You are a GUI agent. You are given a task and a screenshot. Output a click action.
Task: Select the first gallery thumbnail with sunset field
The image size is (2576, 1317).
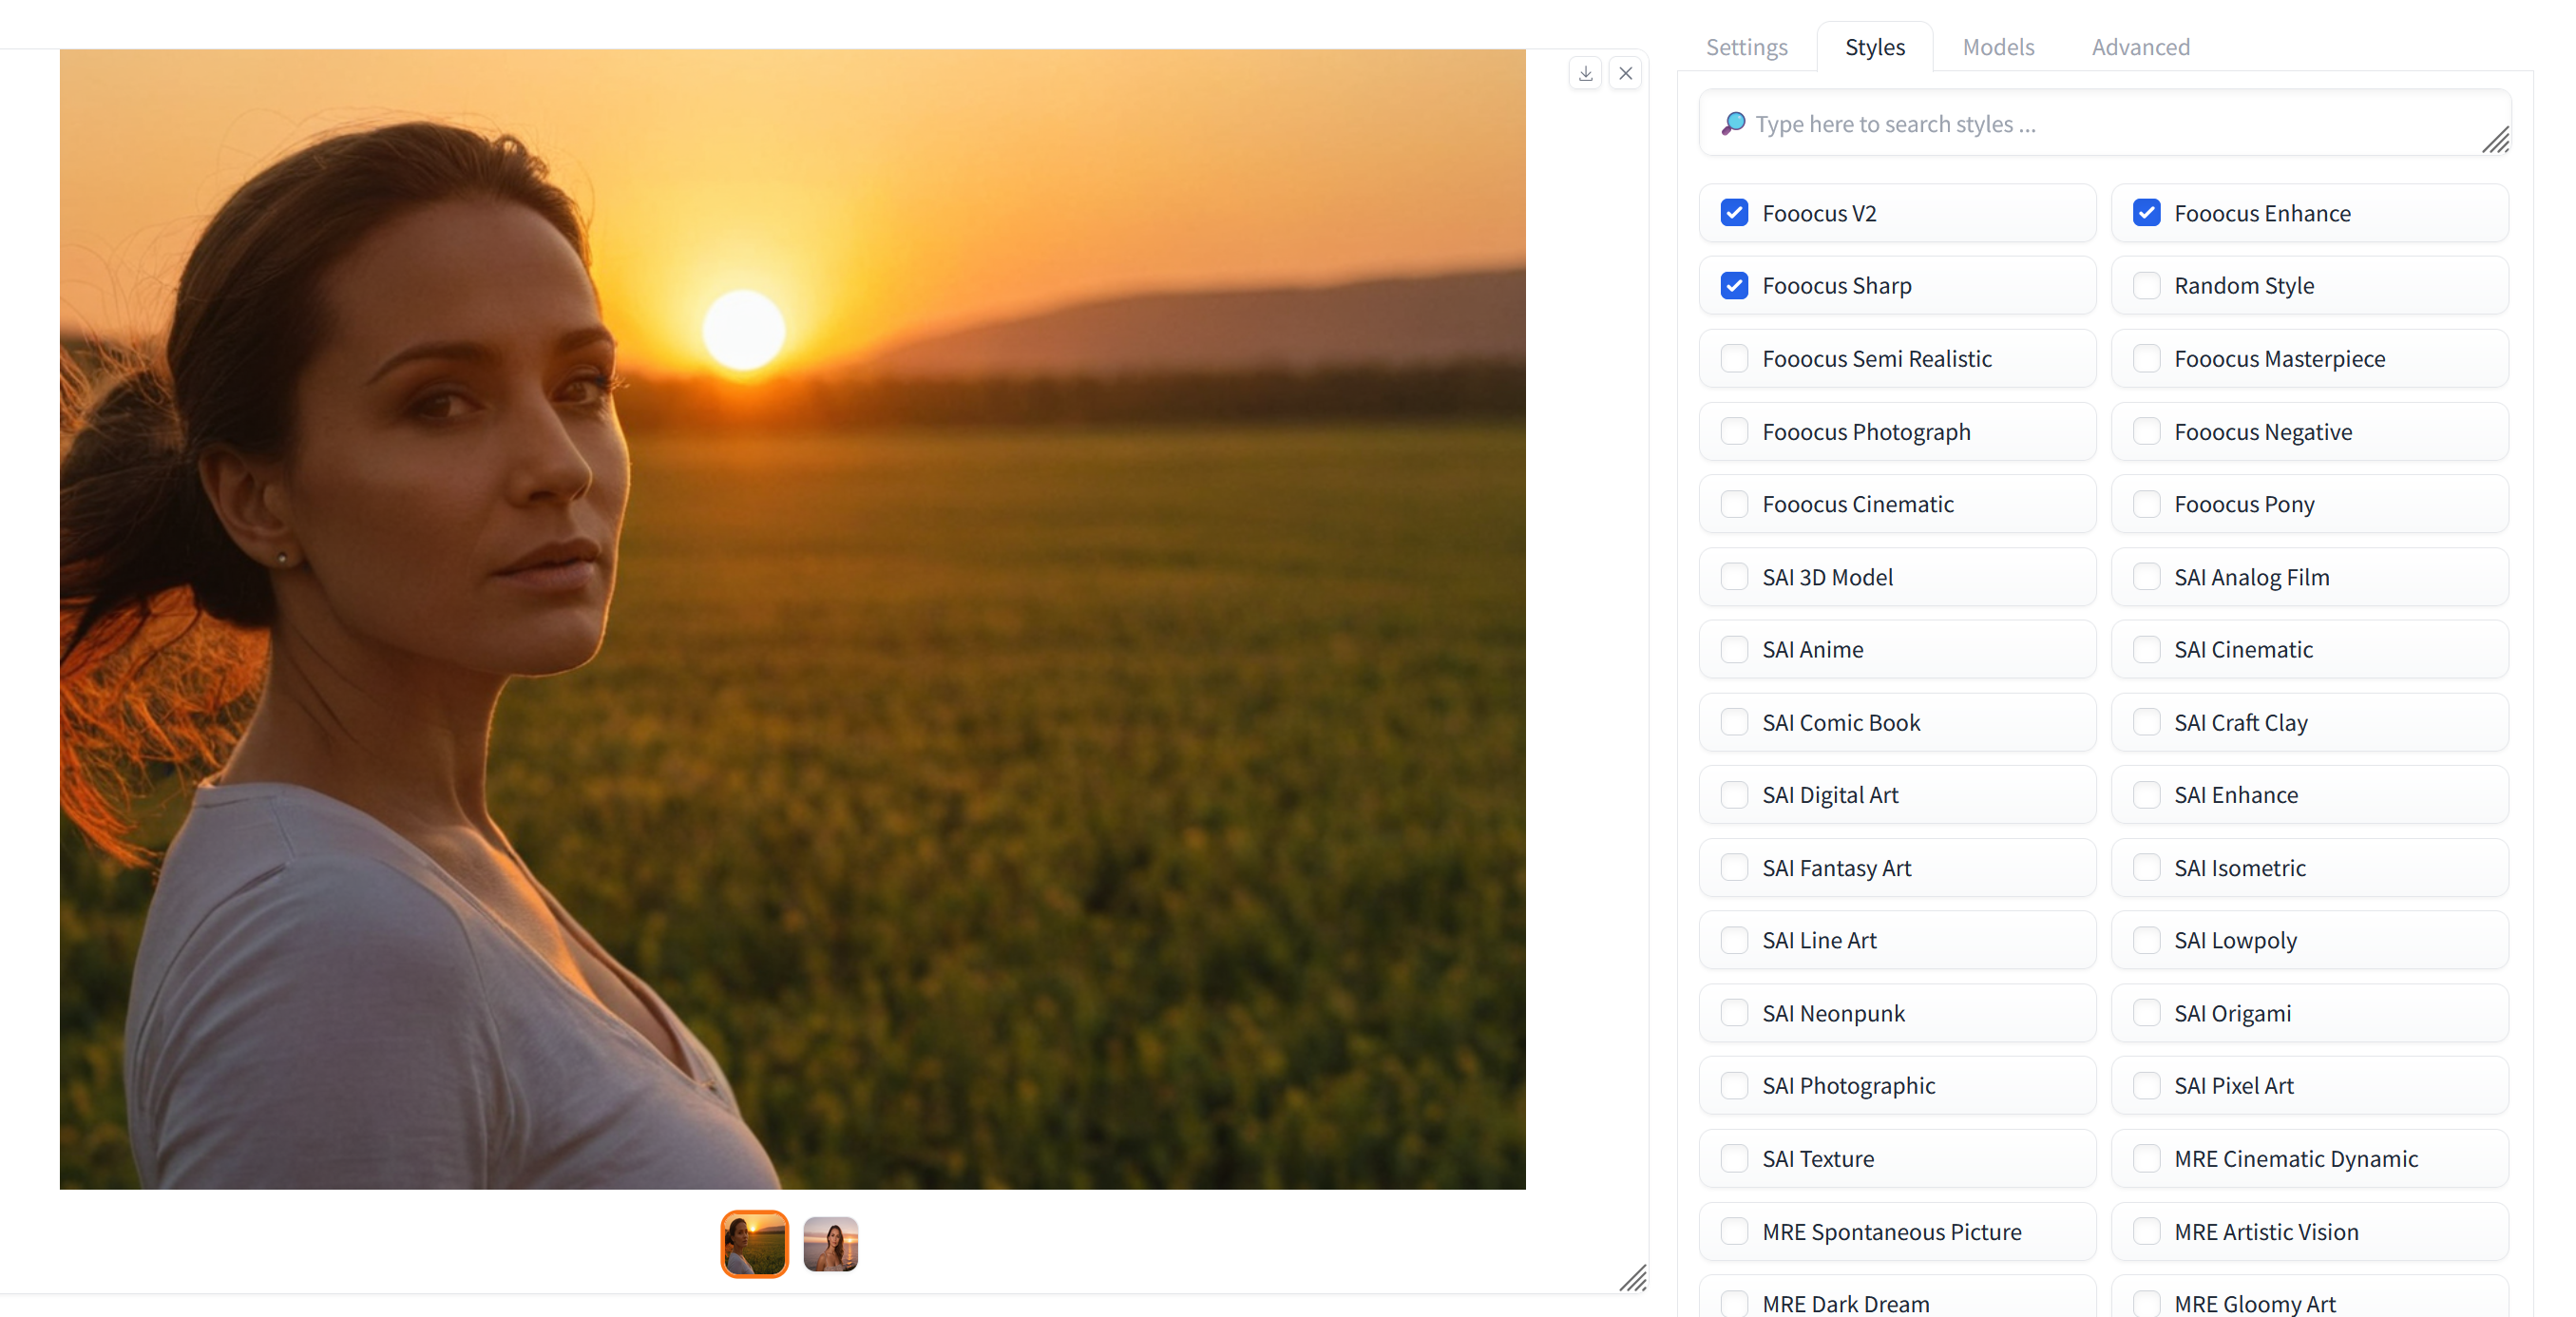click(x=755, y=1244)
